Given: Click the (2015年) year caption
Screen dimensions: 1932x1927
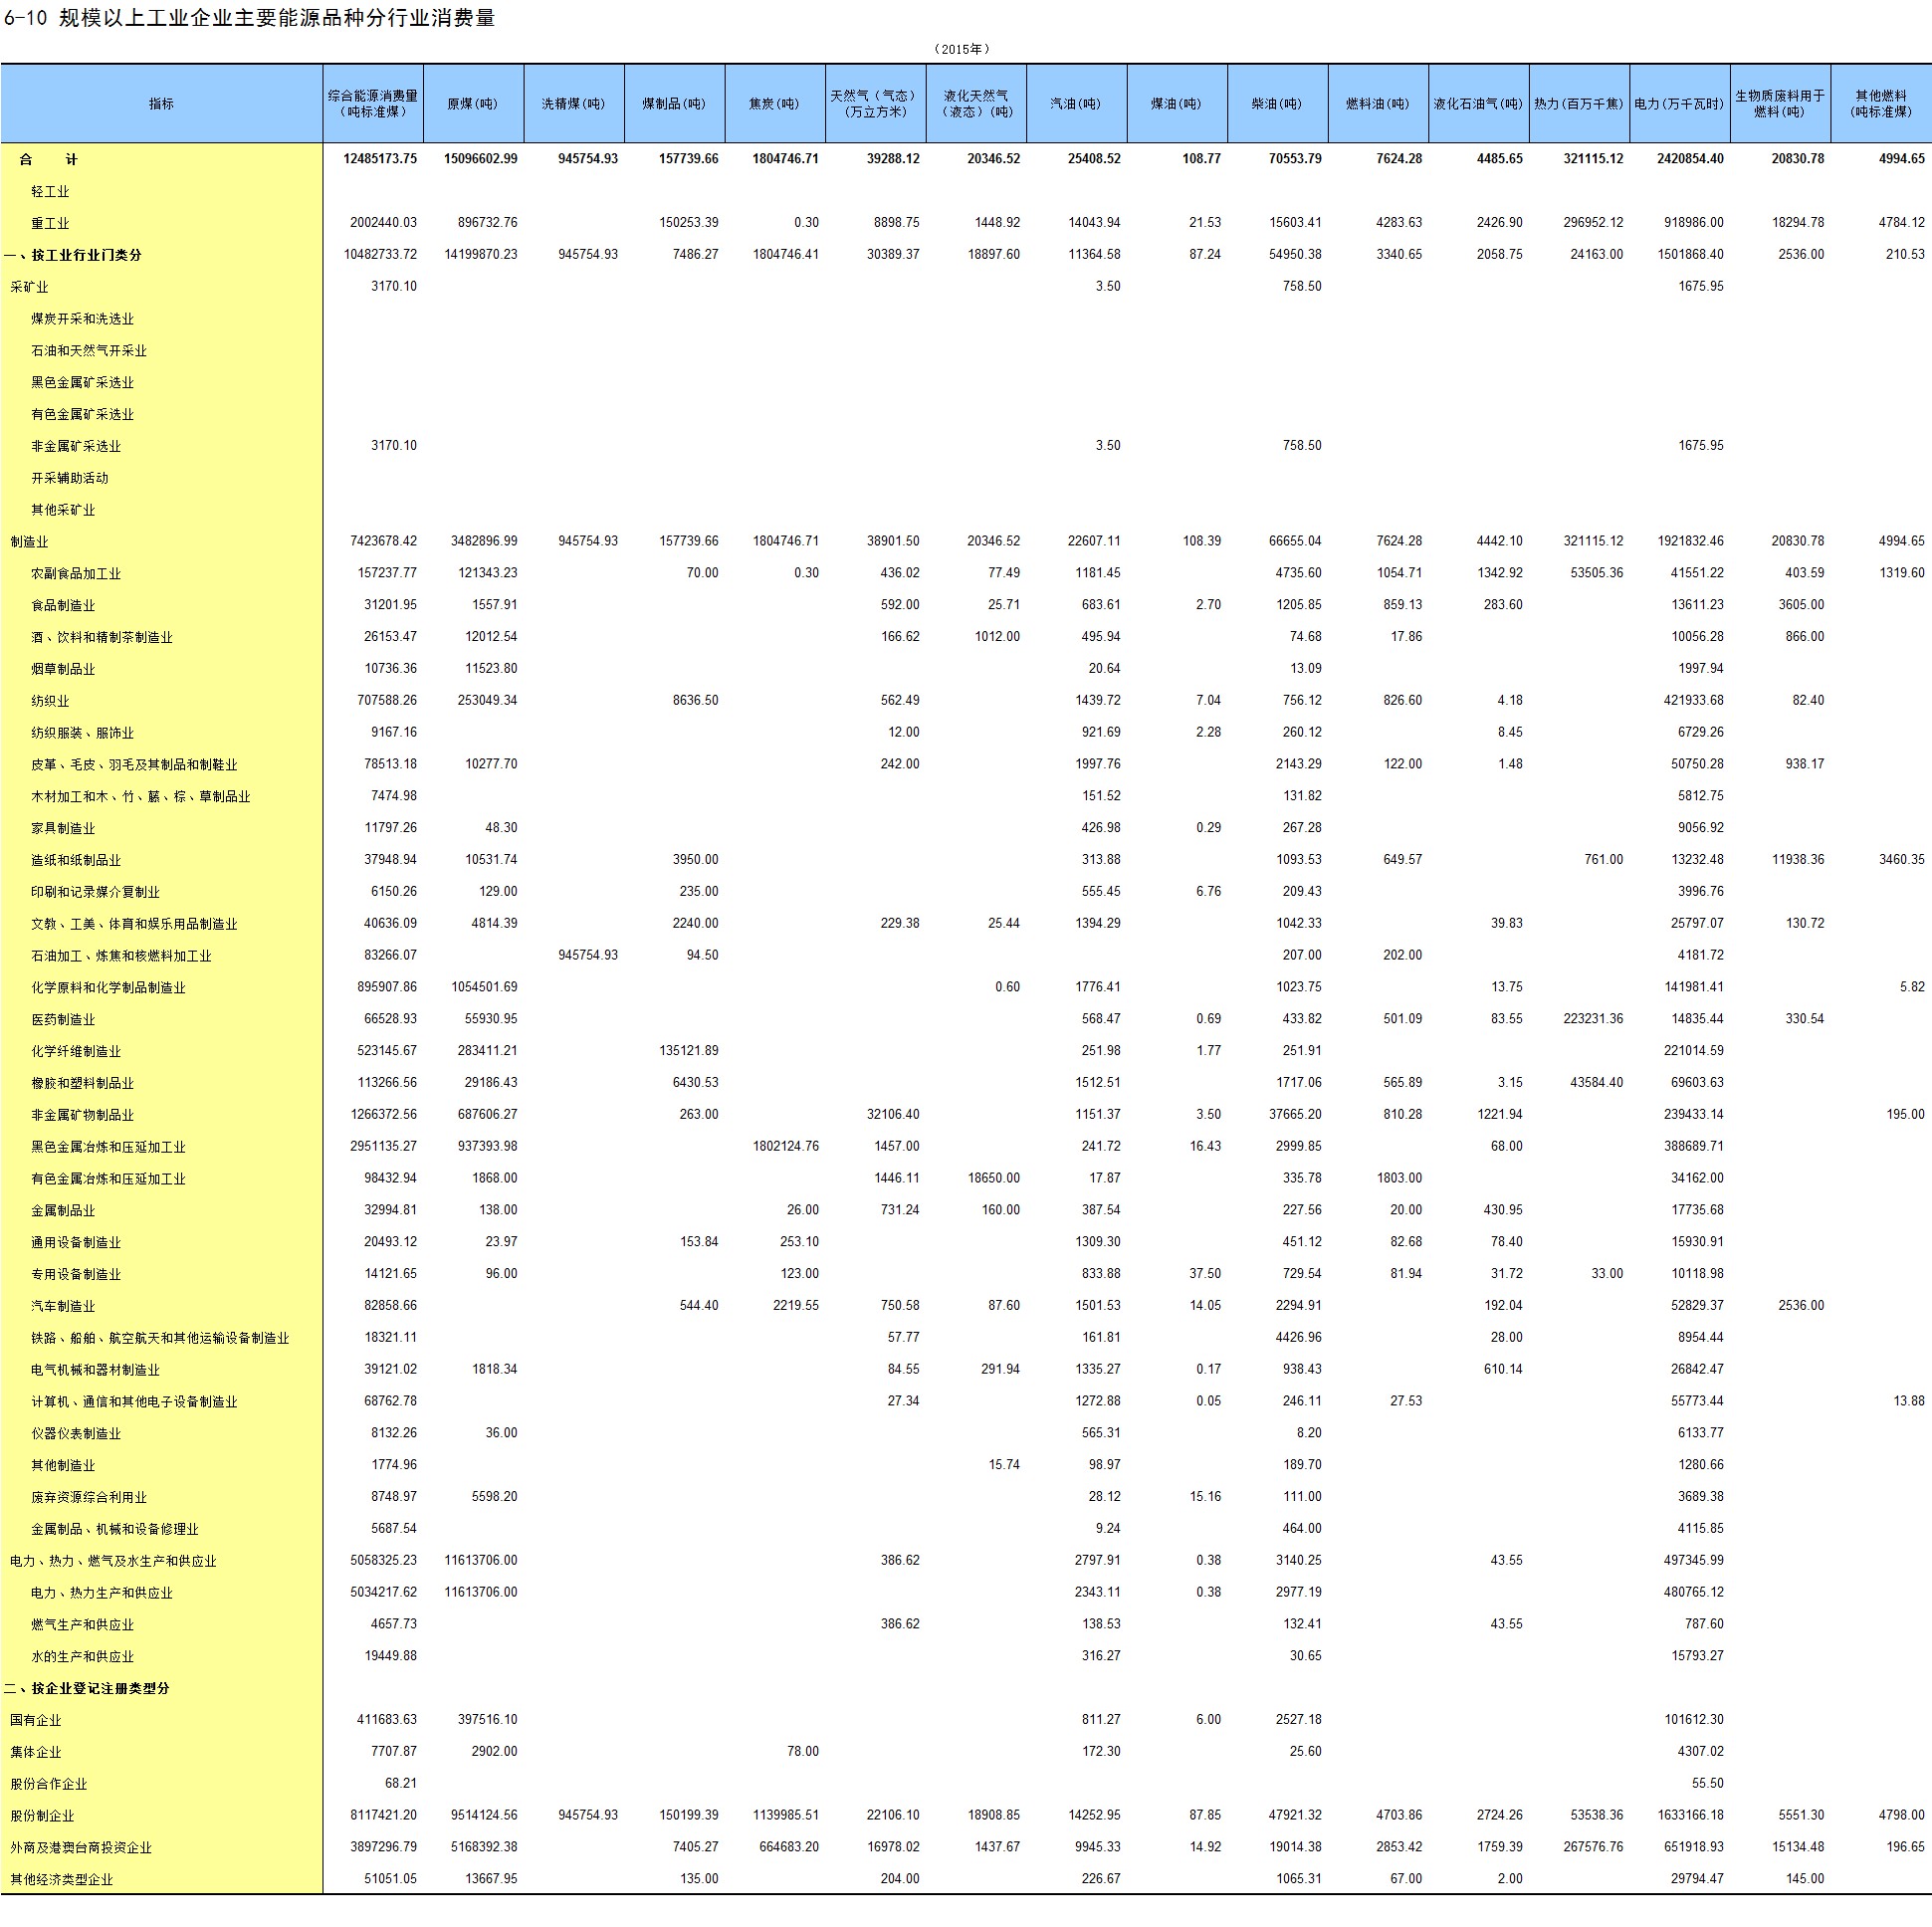Looking at the screenshot, I should pos(961,49).
